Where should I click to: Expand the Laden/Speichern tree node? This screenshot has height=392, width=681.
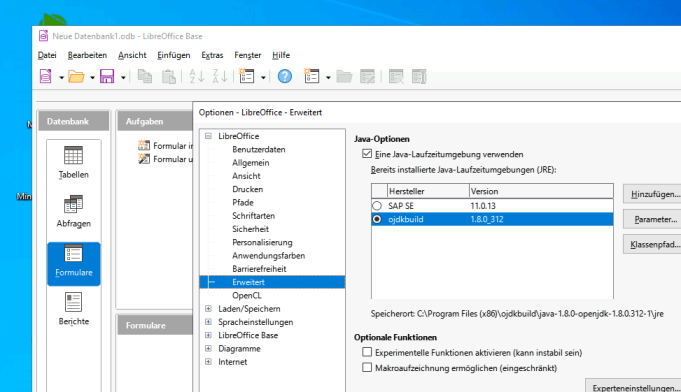pos(208,309)
